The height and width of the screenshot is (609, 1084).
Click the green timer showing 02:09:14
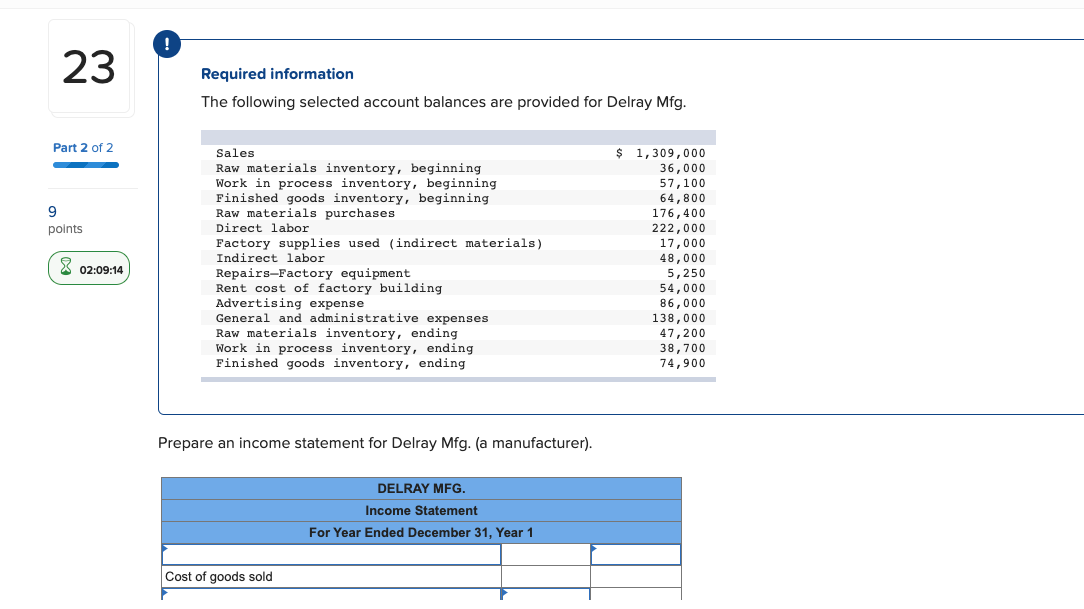(89, 268)
